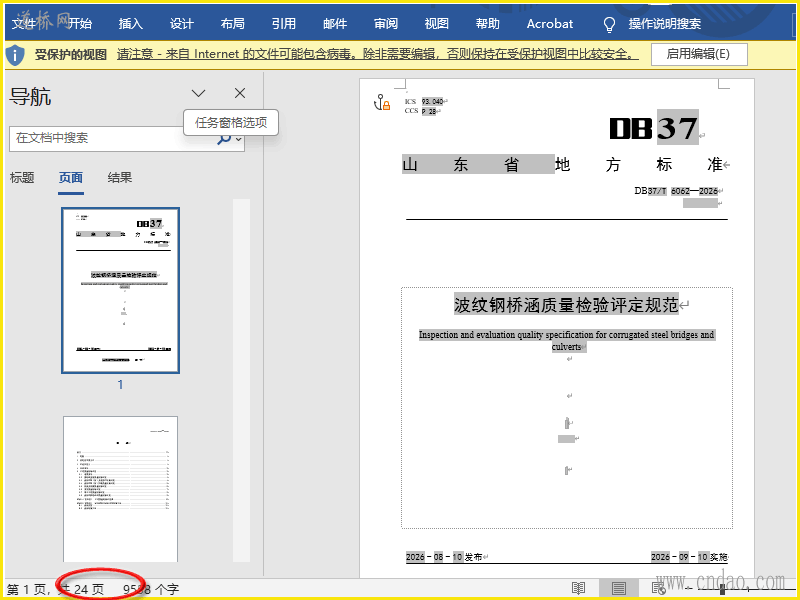Screen dimensions: 800x600
Task: Click the anchor lock icon in document
Action: (382, 103)
